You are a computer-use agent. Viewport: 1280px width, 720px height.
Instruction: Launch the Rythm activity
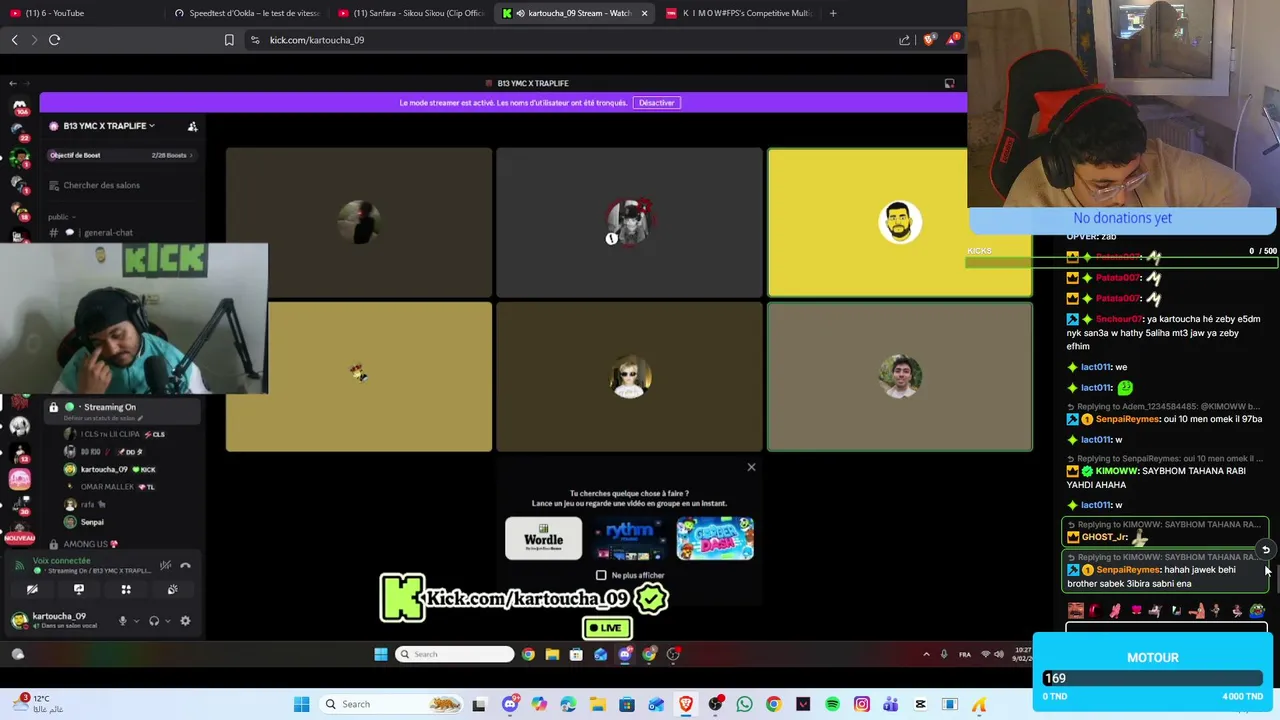629,539
